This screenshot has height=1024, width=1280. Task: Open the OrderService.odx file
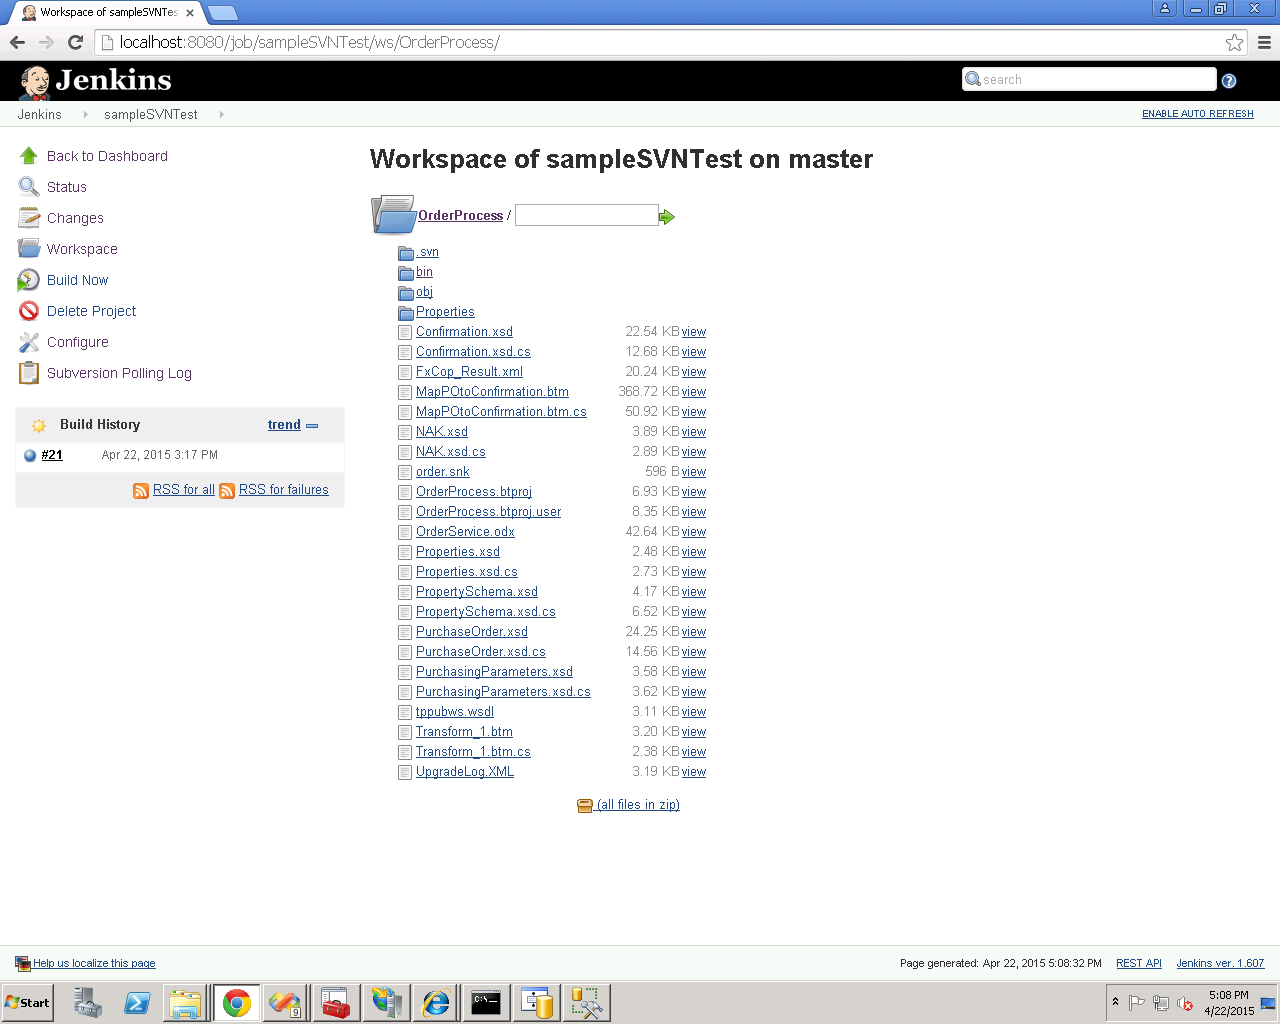point(465,532)
